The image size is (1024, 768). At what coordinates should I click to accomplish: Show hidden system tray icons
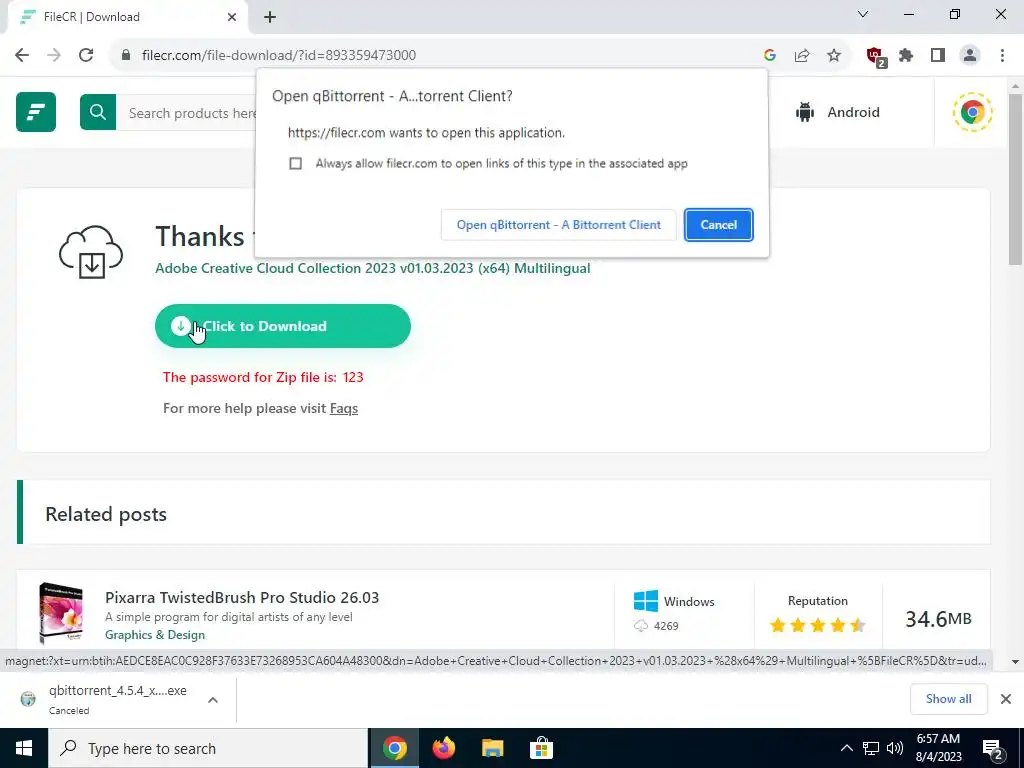(846, 748)
